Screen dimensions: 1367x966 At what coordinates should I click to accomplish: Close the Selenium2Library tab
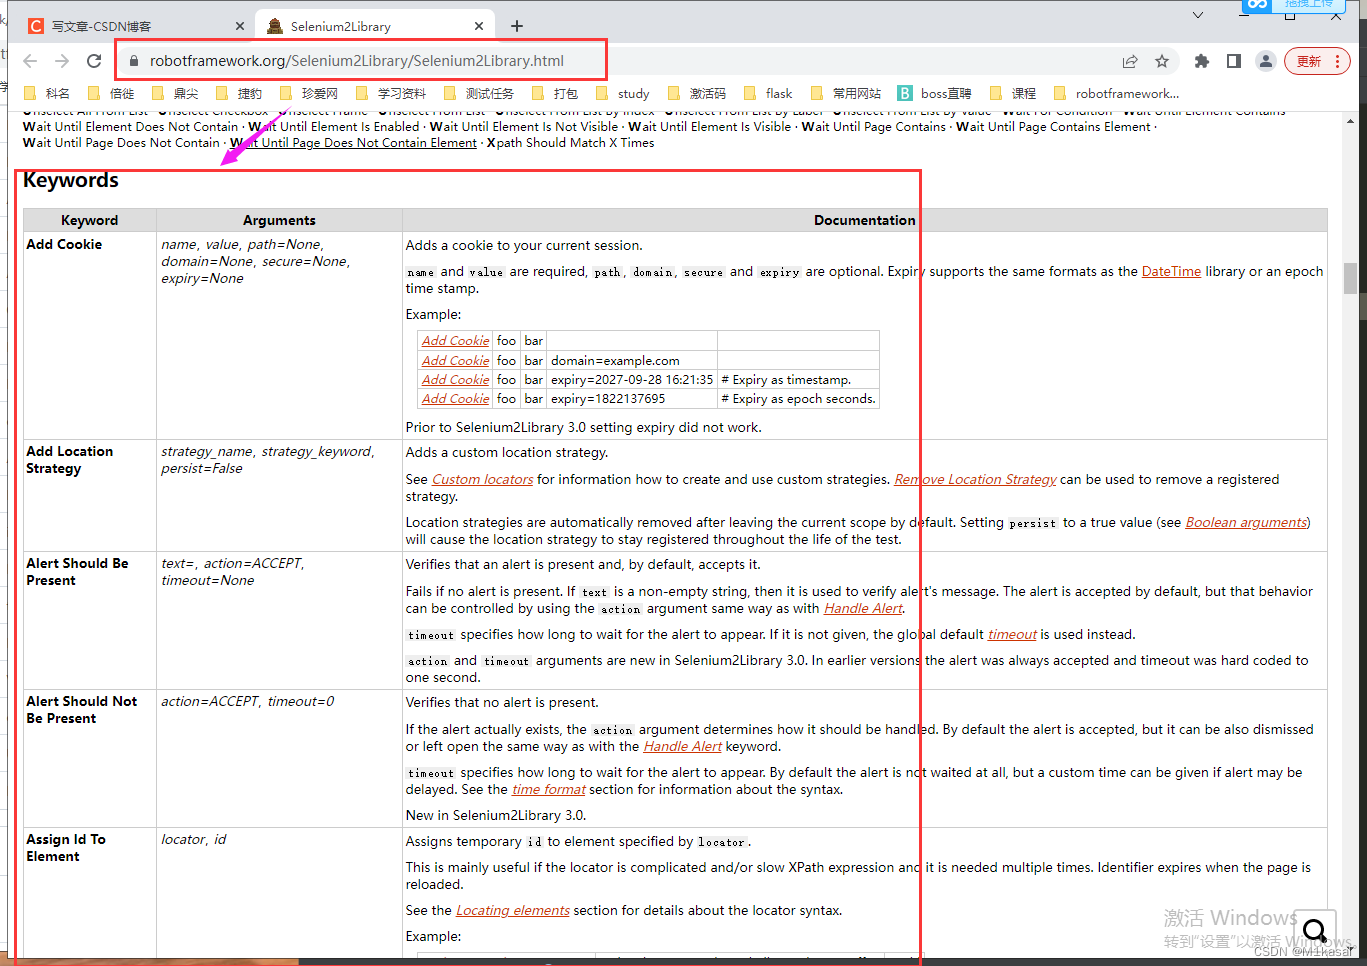click(x=479, y=26)
